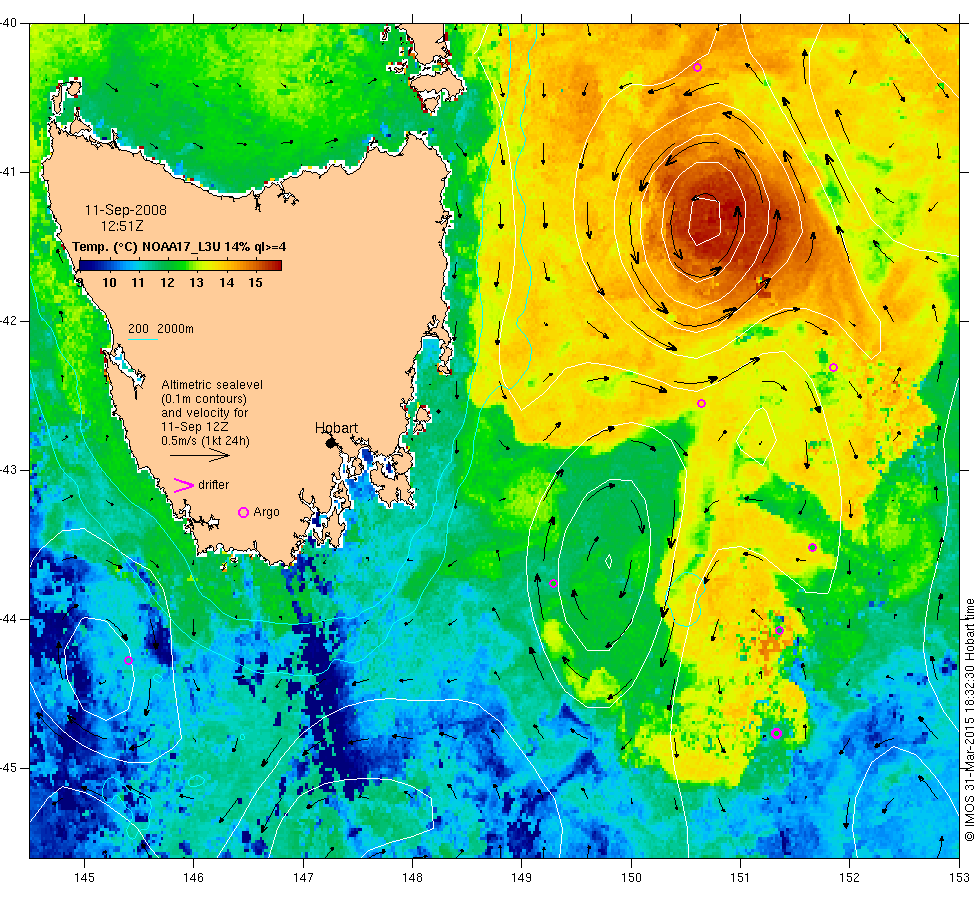The height and width of the screenshot is (900, 980).
Task: Click the cold eddy center diamond contour
Action: tap(608, 561)
